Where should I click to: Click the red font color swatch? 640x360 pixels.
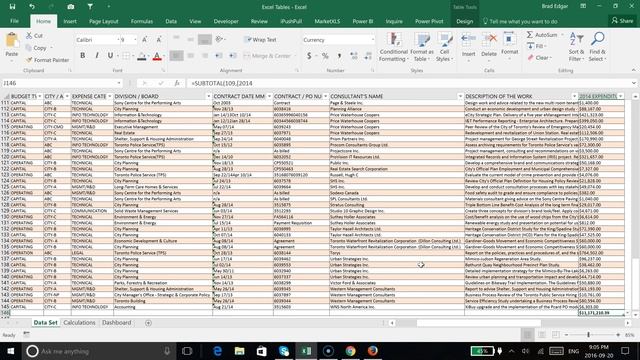coord(157,56)
